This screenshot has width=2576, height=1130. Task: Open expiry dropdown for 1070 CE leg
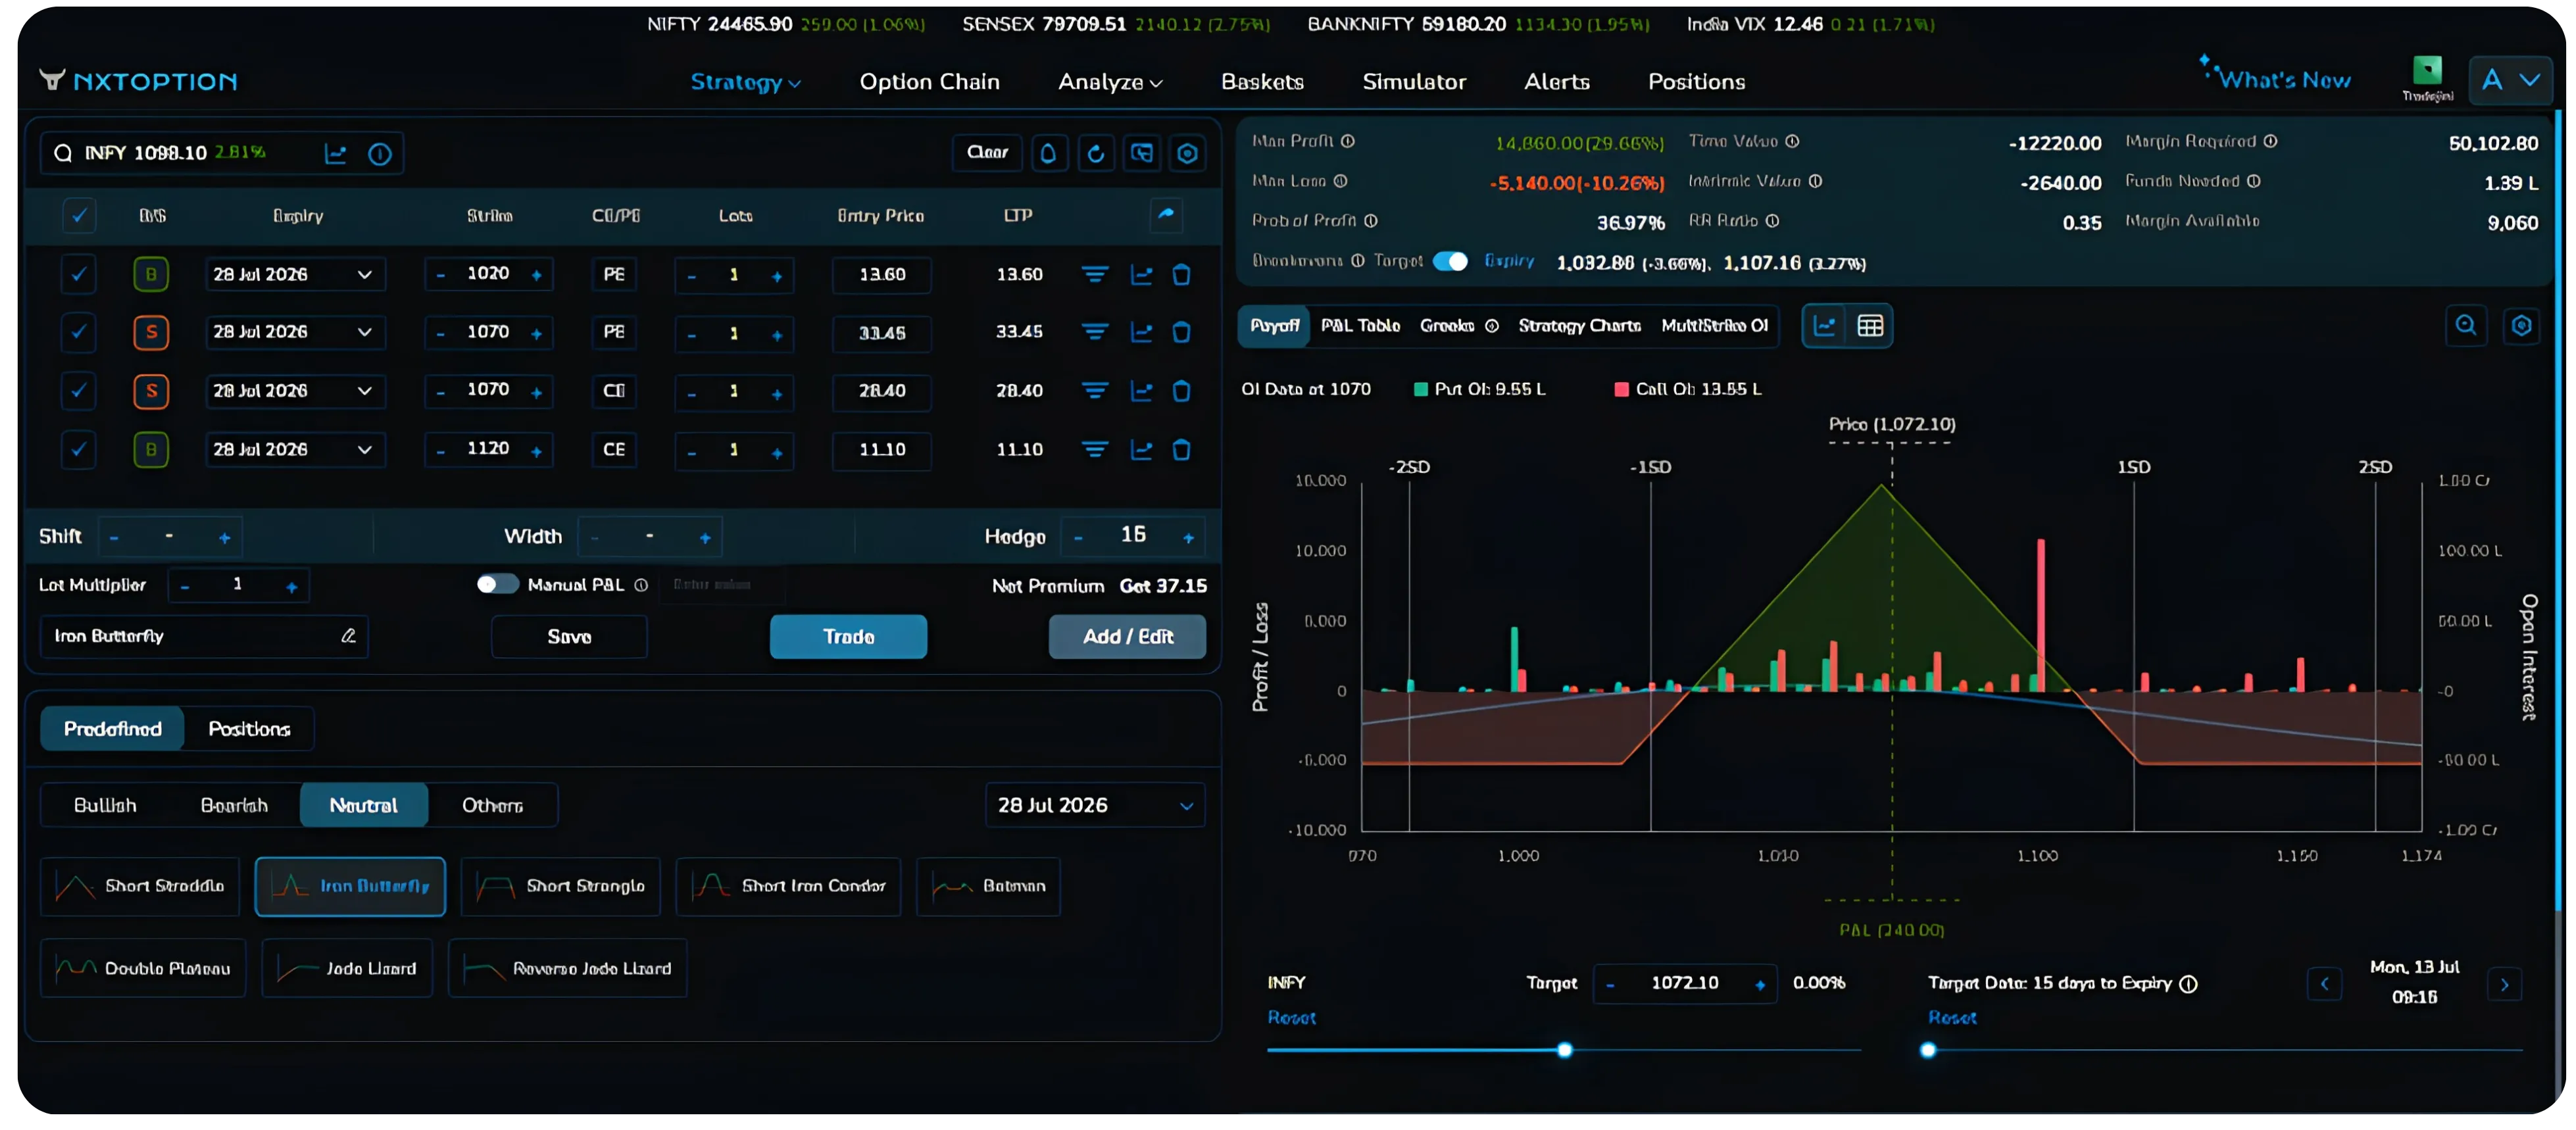coord(295,391)
